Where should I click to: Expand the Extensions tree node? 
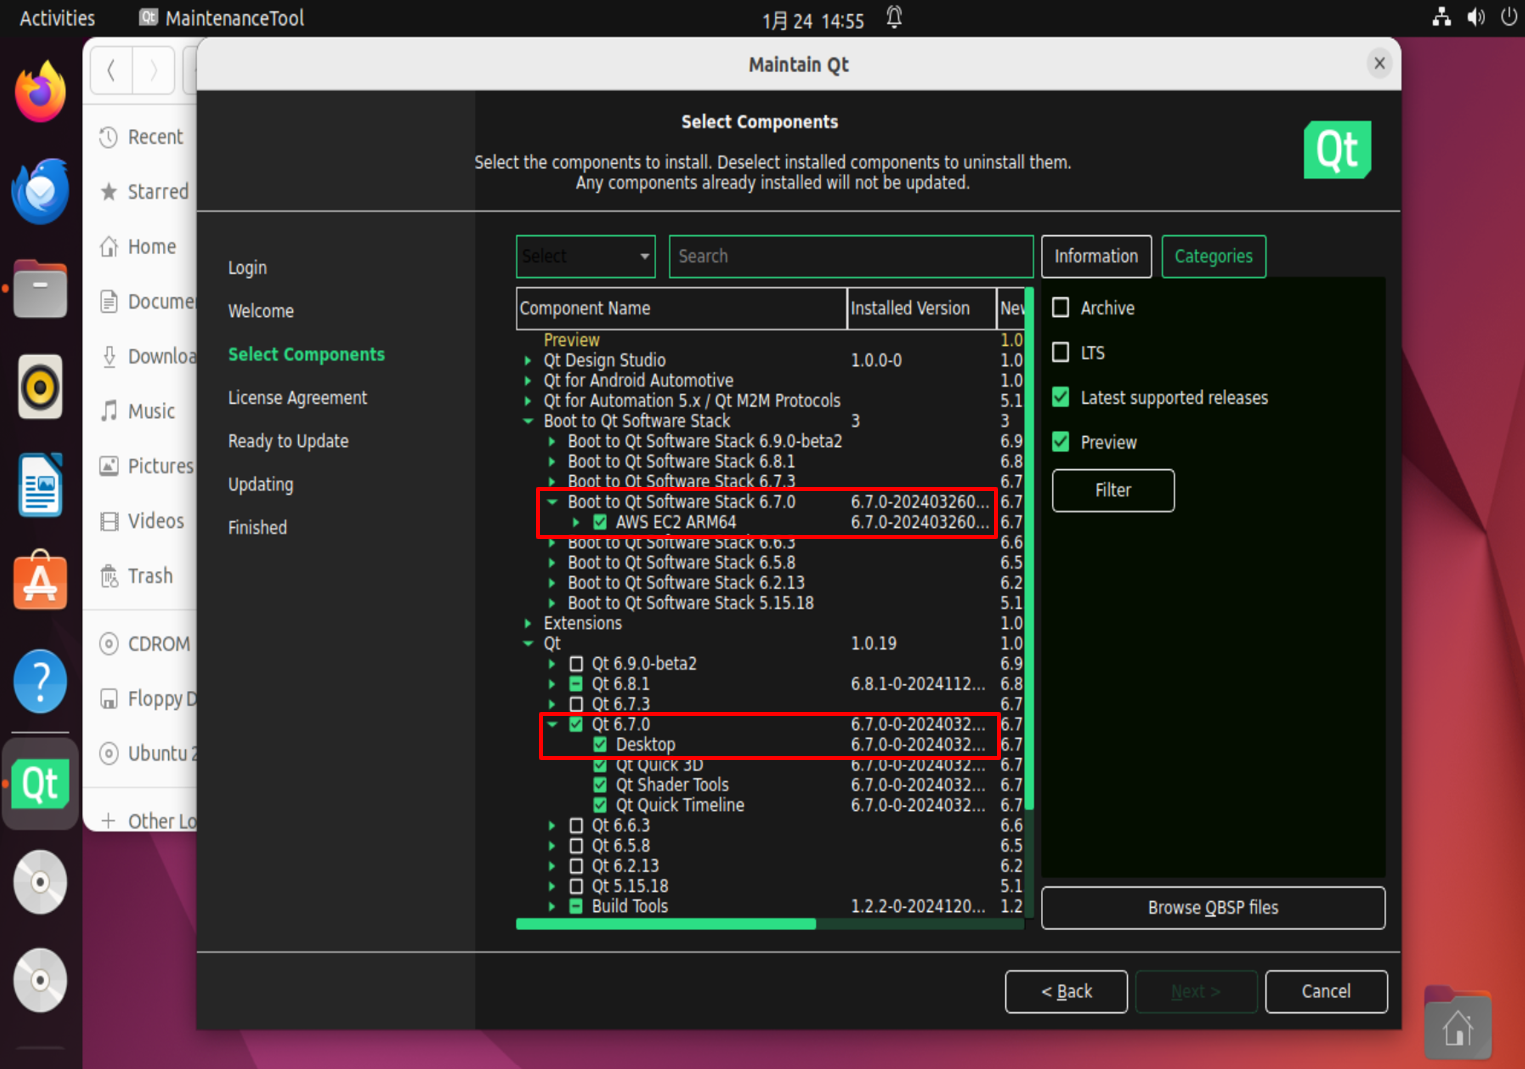coord(528,623)
